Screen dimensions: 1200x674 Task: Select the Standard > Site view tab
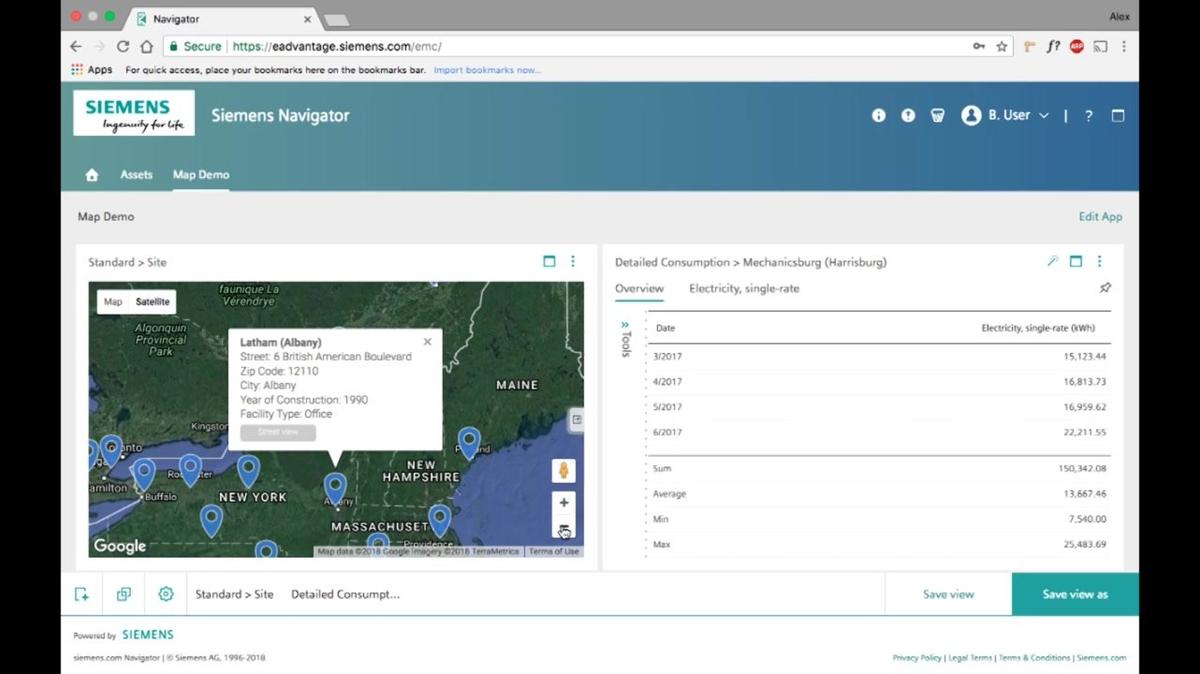(x=234, y=594)
